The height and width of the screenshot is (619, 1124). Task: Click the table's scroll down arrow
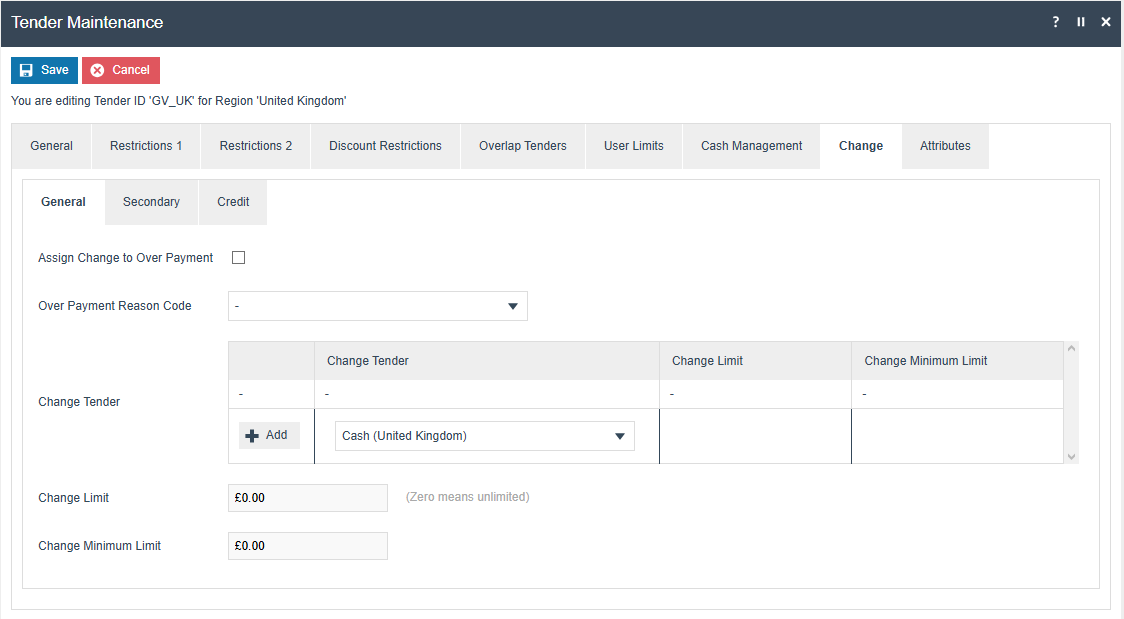pyautogui.click(x=1072, y=456)
